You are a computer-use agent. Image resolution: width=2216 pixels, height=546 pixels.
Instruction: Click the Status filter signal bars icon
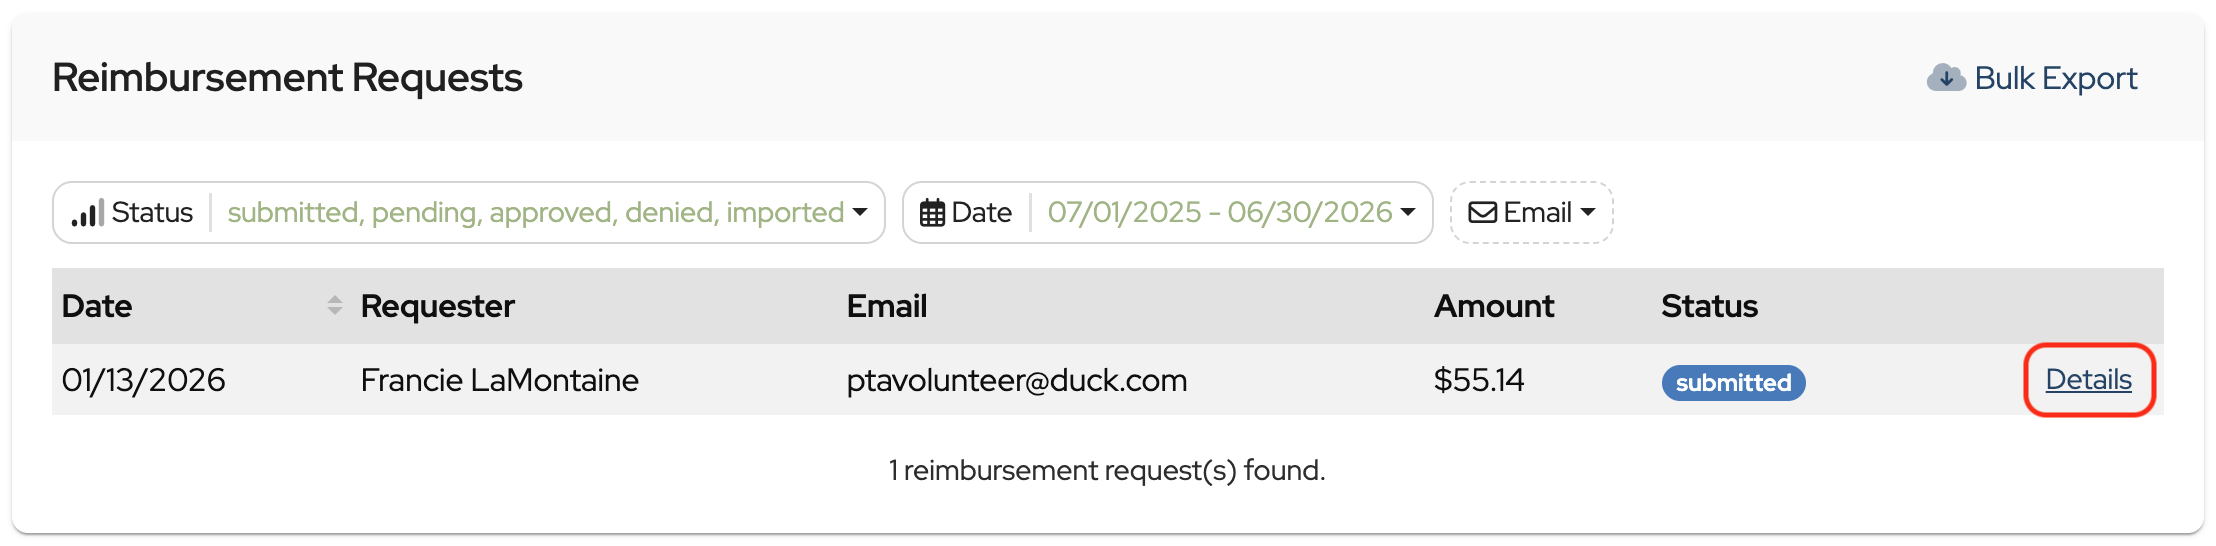(x=88, y=213)
